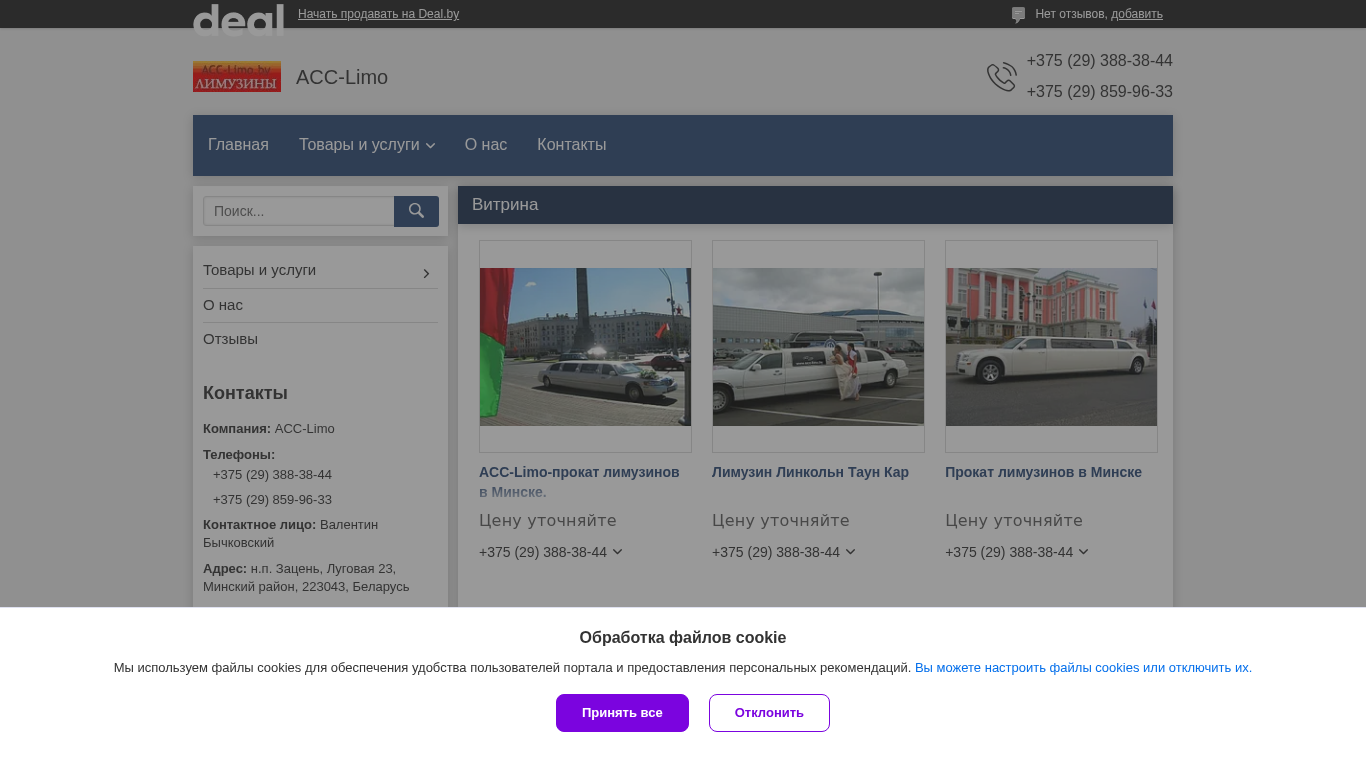Open ACC-Limo-прокат лимузинов в Минске product link

click(579, 482)
